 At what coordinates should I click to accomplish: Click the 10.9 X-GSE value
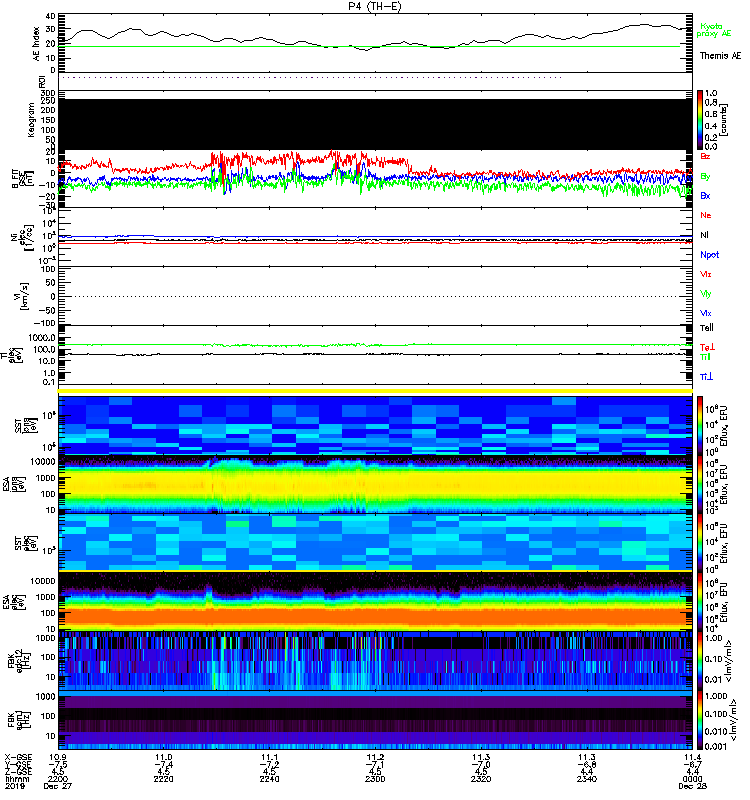point(58,757)
